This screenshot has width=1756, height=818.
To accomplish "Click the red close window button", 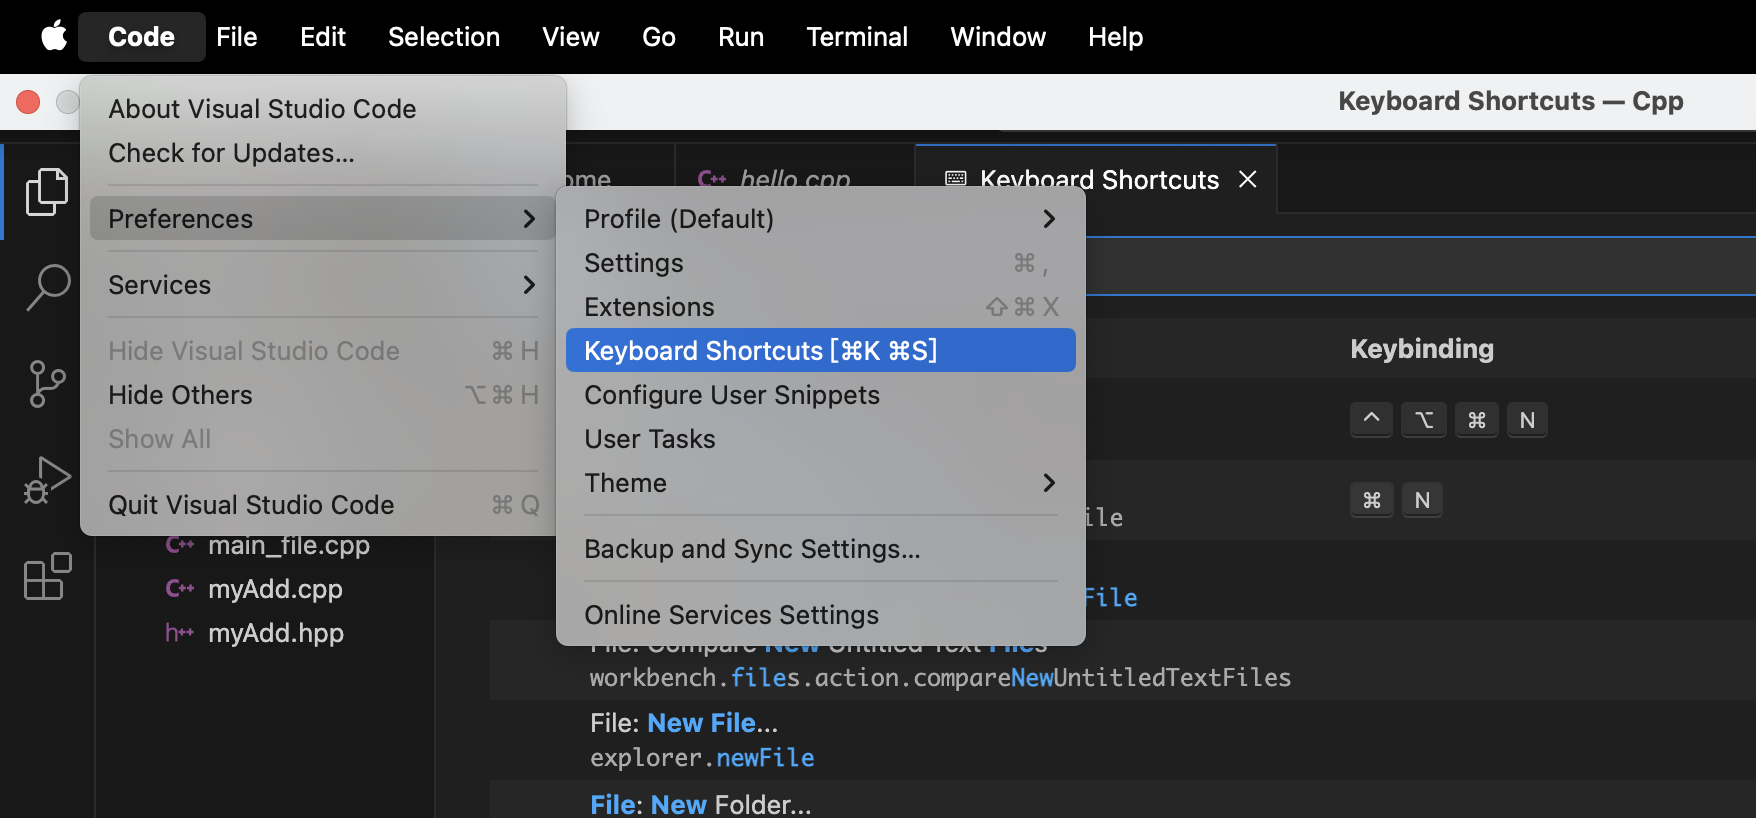I will coord(28,102).
